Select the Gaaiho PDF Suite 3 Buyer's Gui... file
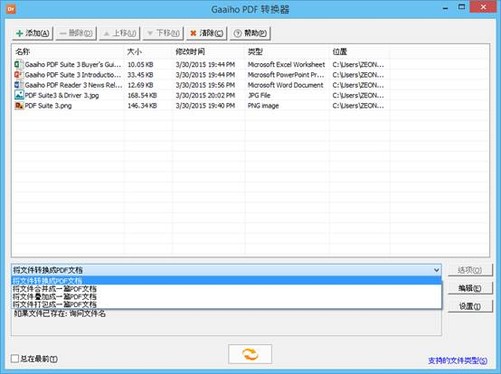This screenshot has height=374, width=501. (73, 65)
